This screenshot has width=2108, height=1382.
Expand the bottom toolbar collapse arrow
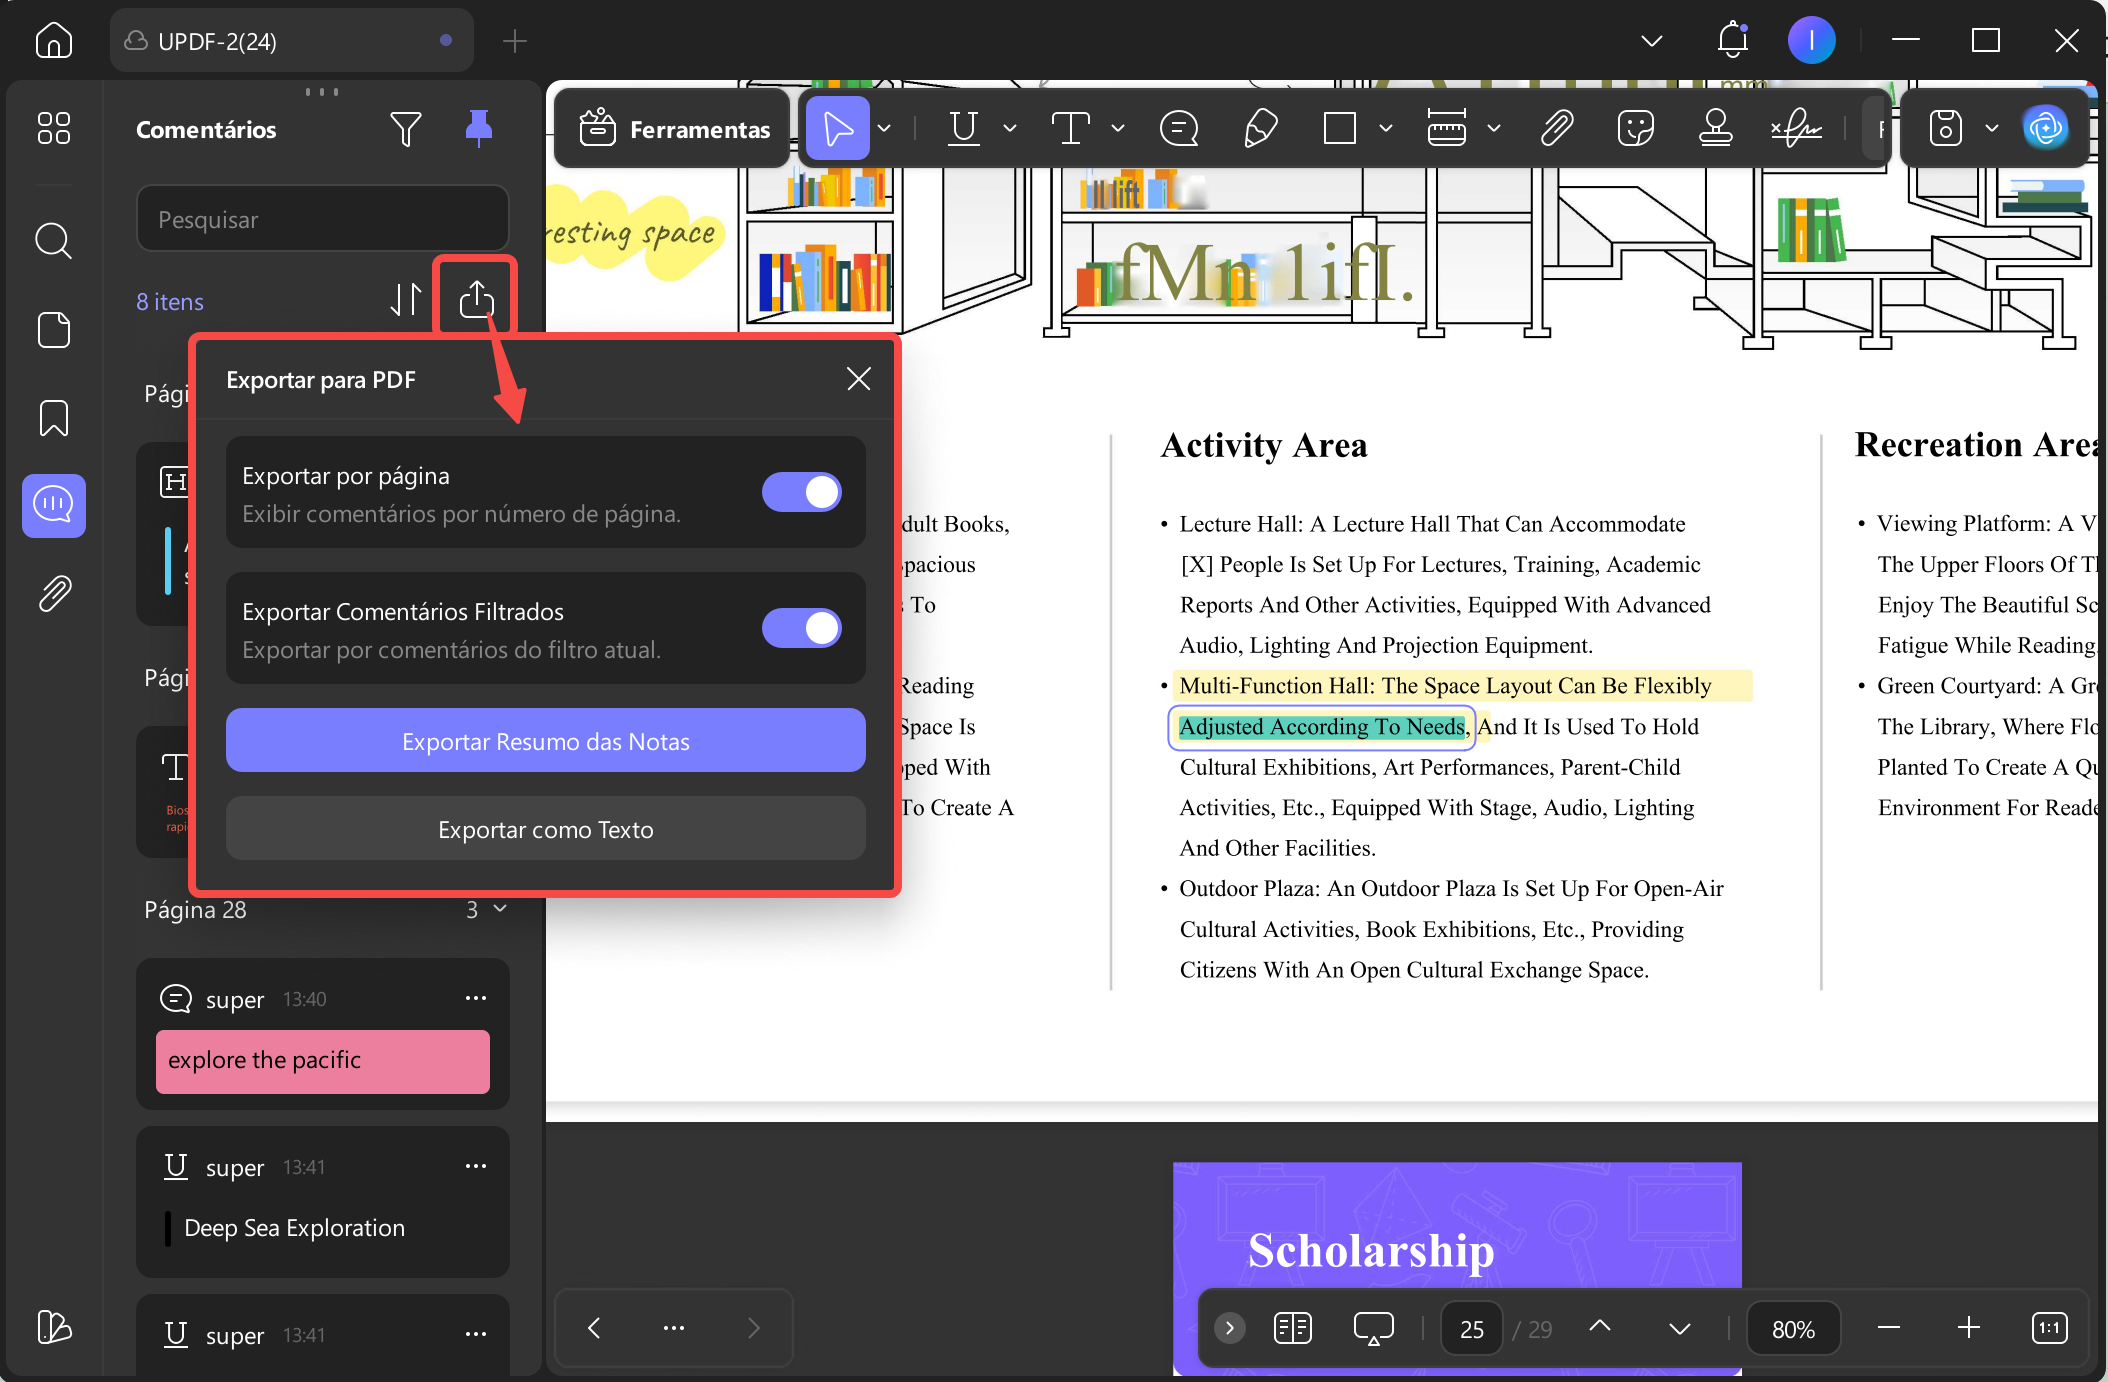pos(1229,1328)
